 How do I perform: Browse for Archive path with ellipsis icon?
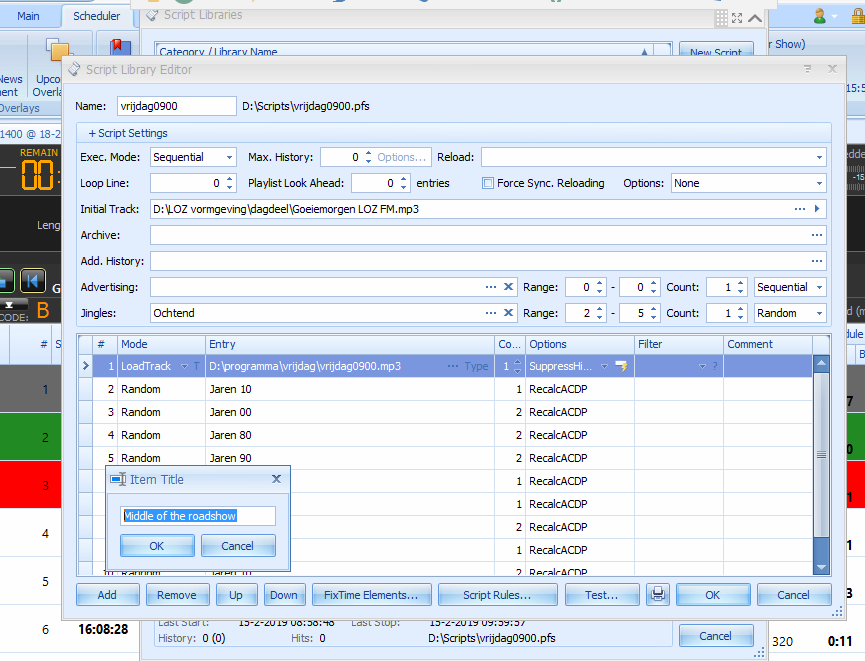tap(818, 235)
